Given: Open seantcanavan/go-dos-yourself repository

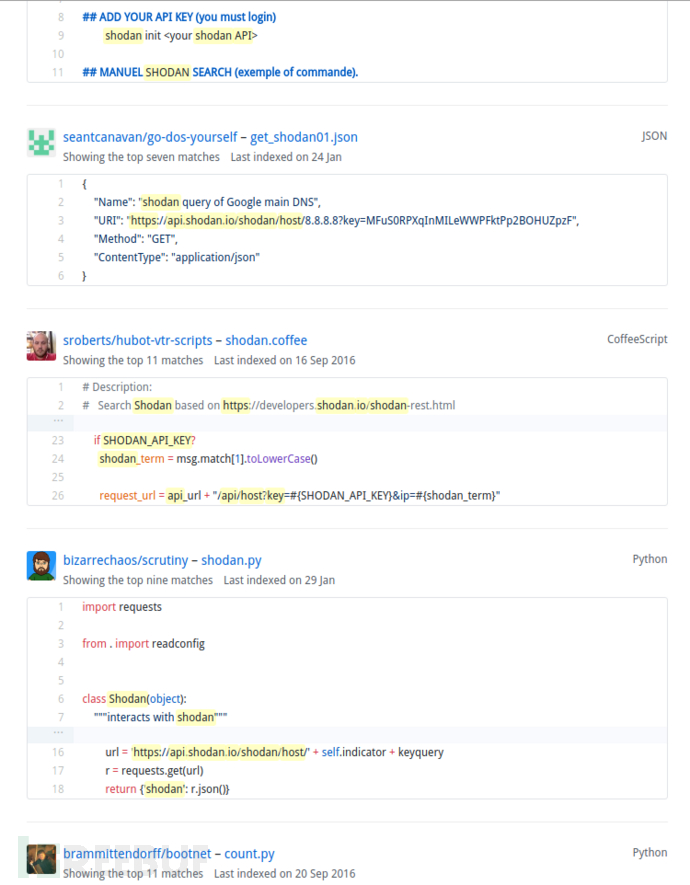Looking at the screenshot, I should pos(150,137).
